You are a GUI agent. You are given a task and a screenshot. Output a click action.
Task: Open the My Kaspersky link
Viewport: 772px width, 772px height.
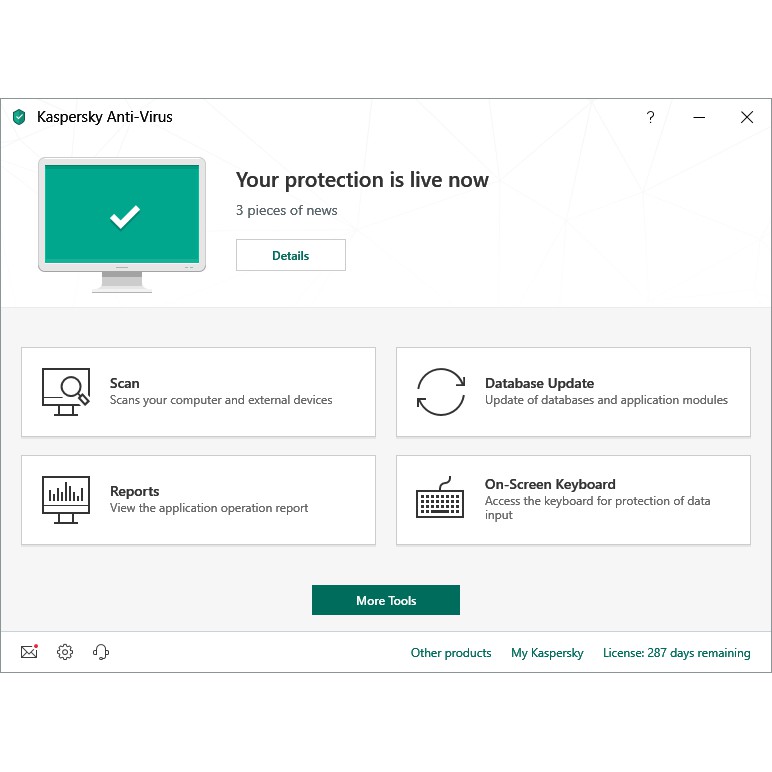[547, 653]
